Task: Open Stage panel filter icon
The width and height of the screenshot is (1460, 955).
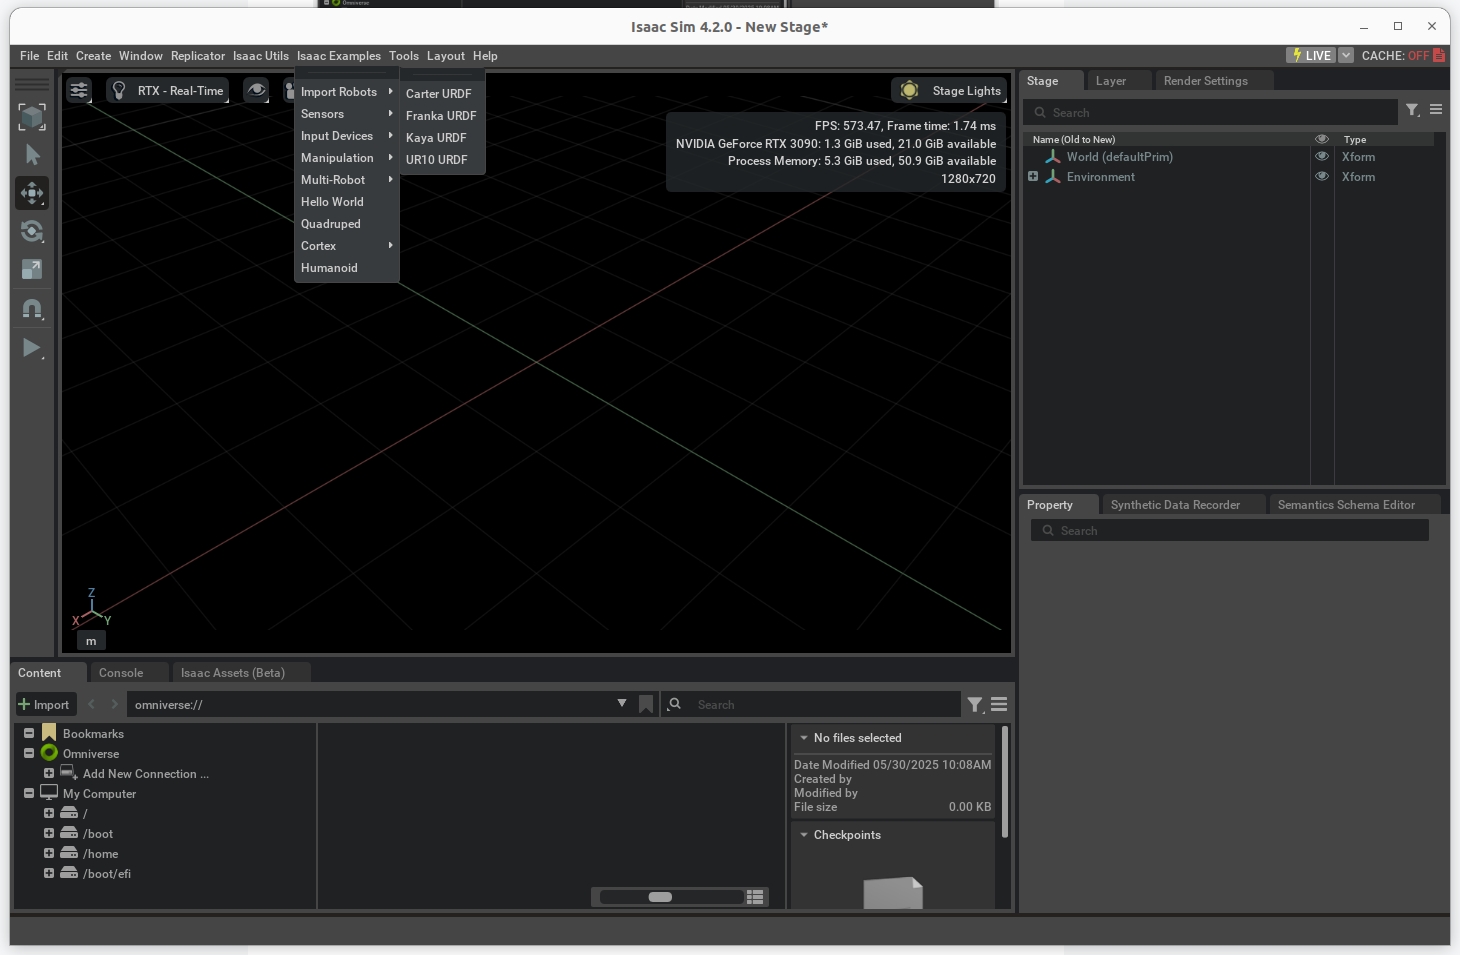Action: [x=1413, y=111]
